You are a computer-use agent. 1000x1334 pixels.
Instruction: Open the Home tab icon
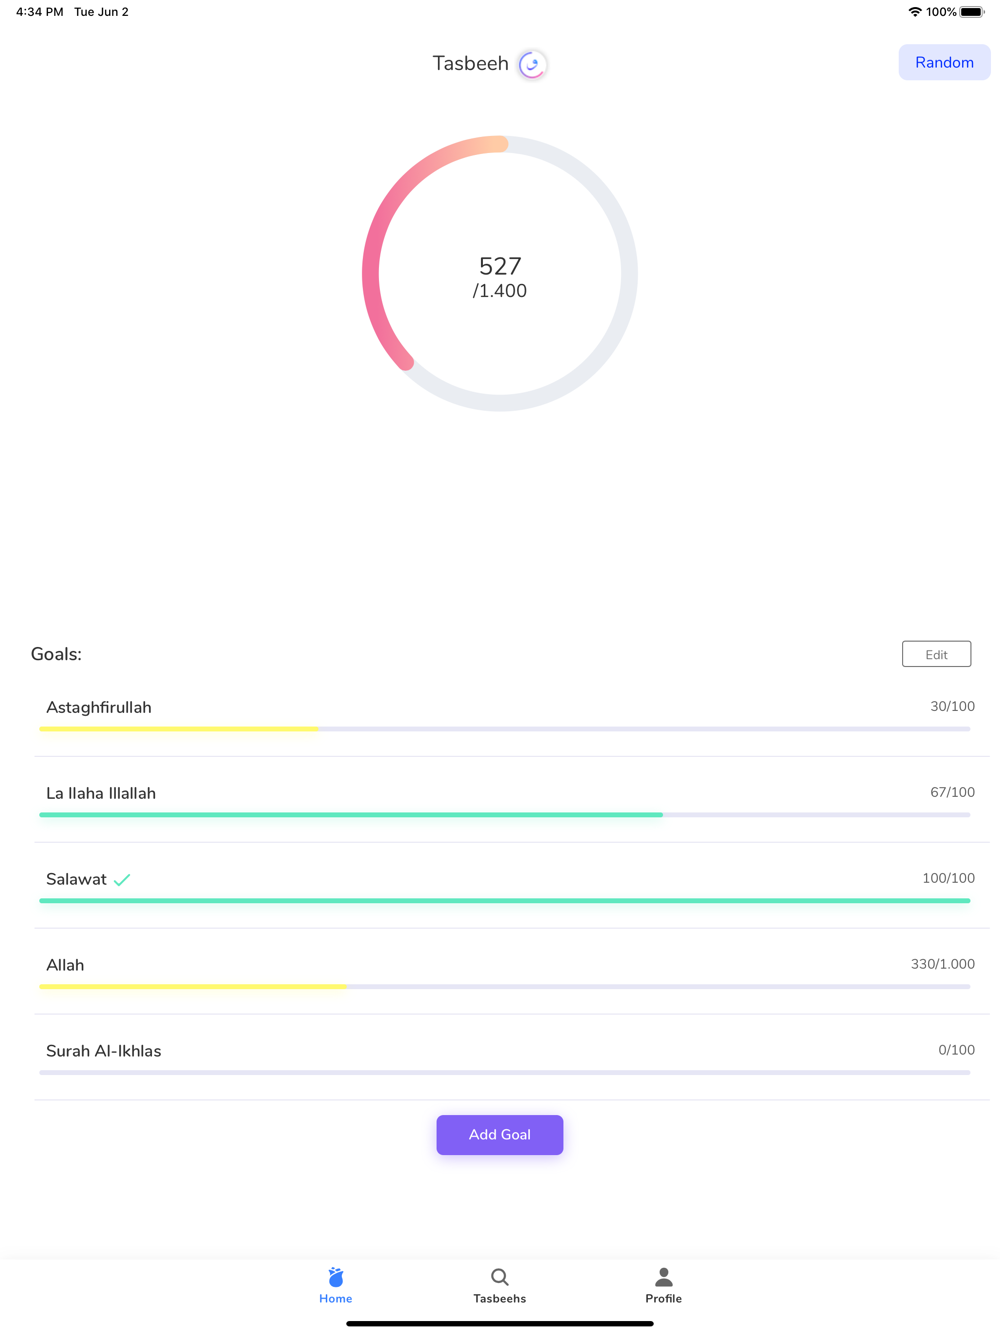(336, 1277)
